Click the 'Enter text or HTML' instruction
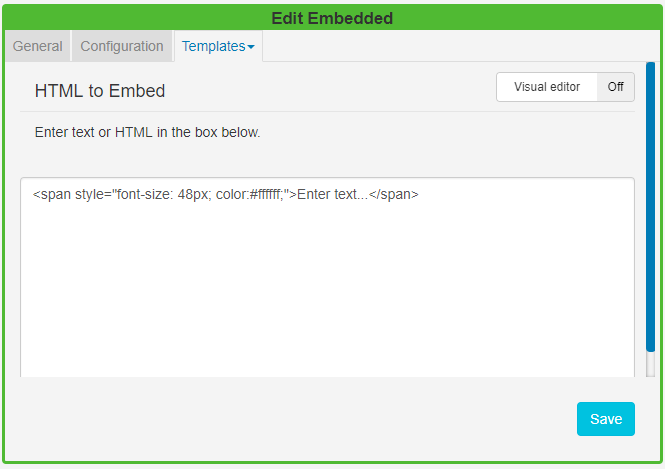665x469 pixels. (x=147, y=132)
